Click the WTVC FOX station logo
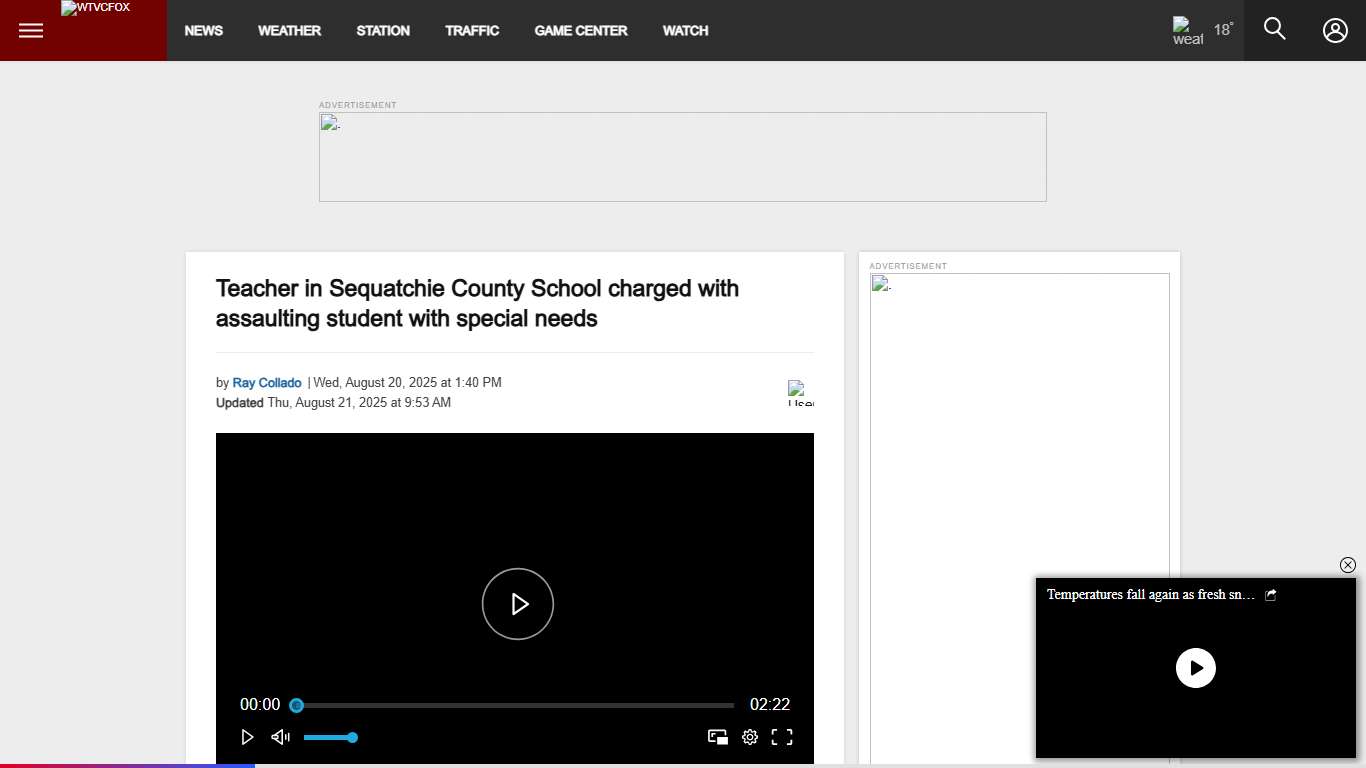This screenshot has height=768, width=1366. (95, 9)
